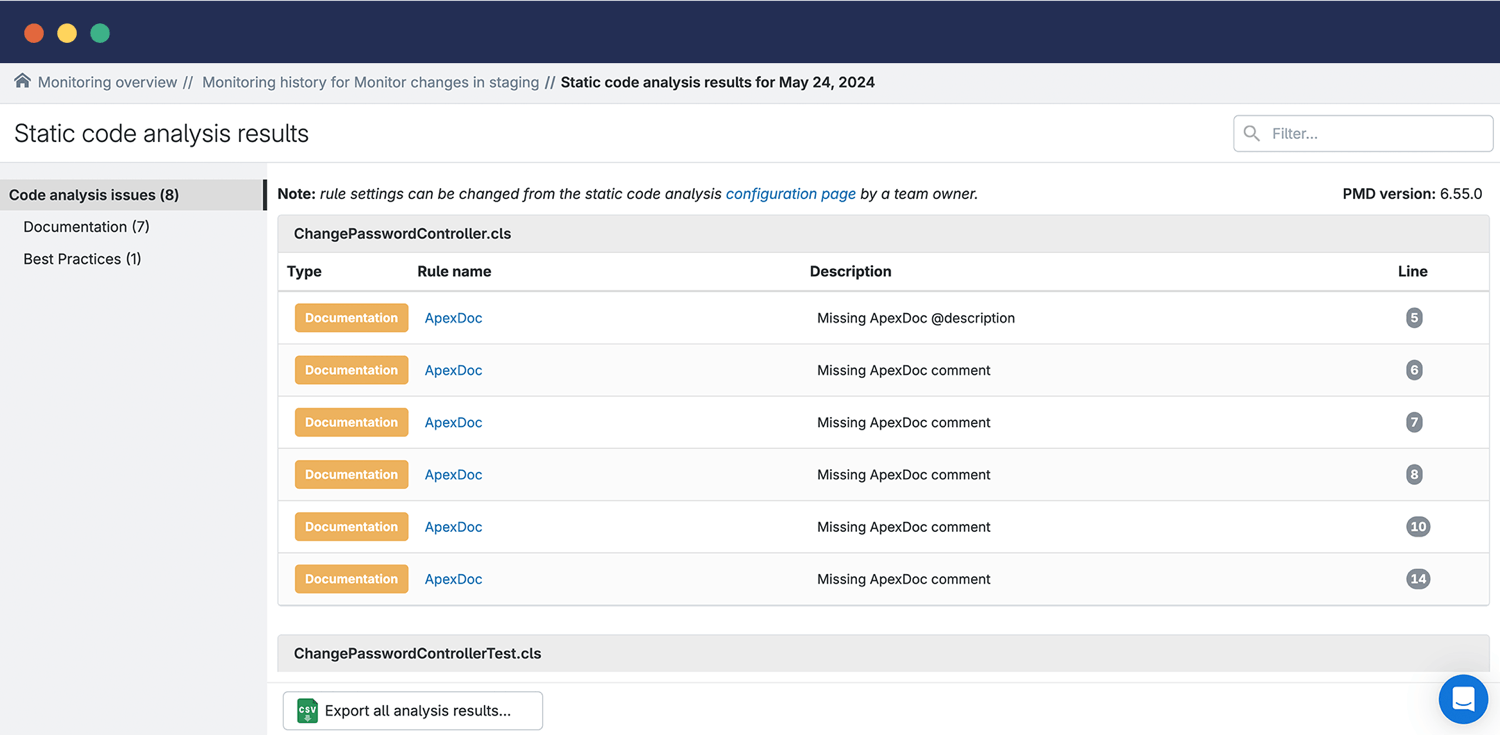This screenshot has width=1500, height=735.
Task: Export all analysis results to CSV
Action: [x=413, y=711]
